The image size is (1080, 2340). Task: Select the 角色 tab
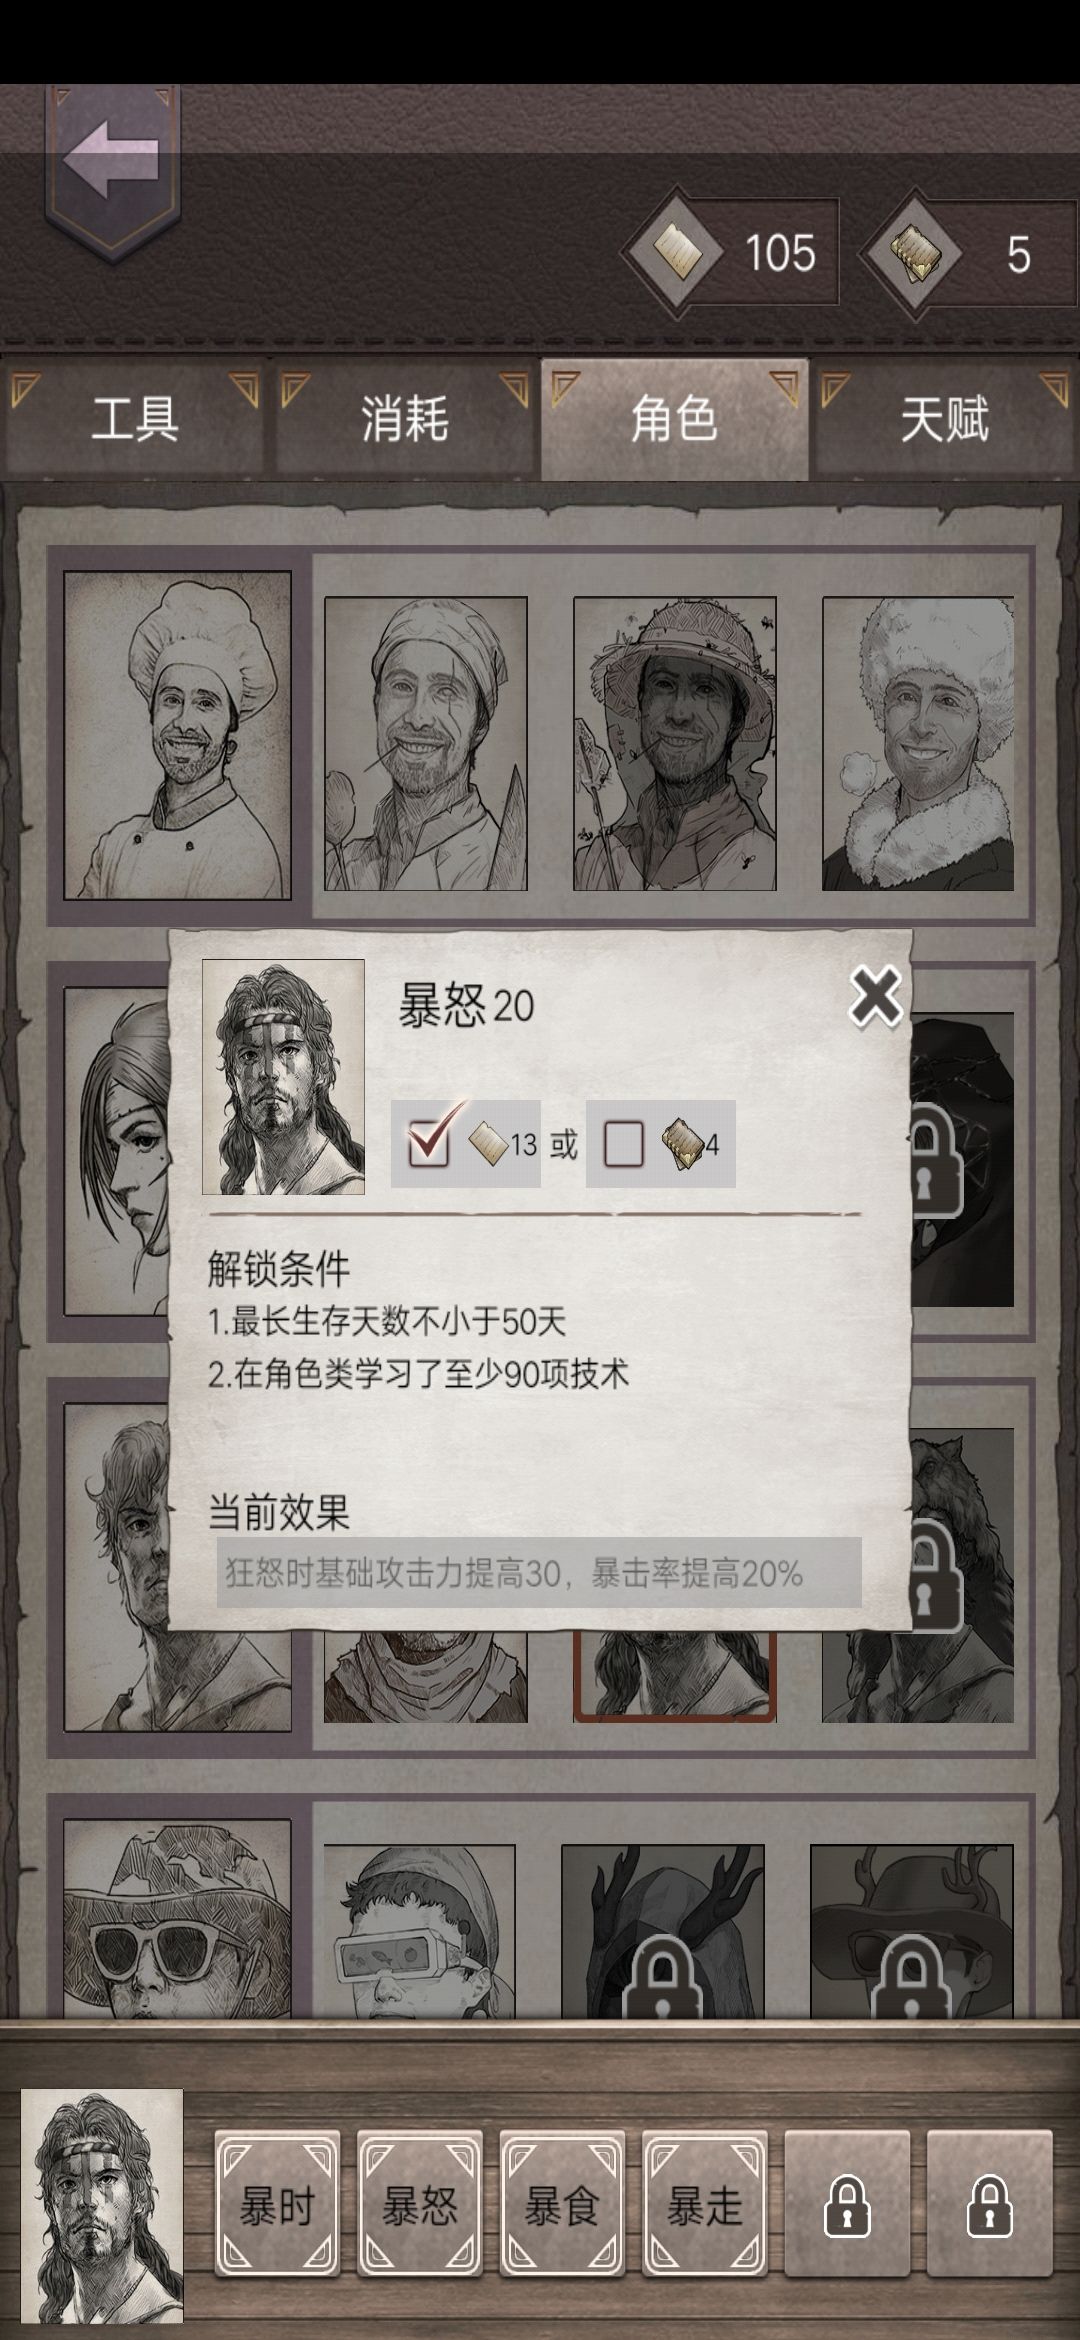675,418
